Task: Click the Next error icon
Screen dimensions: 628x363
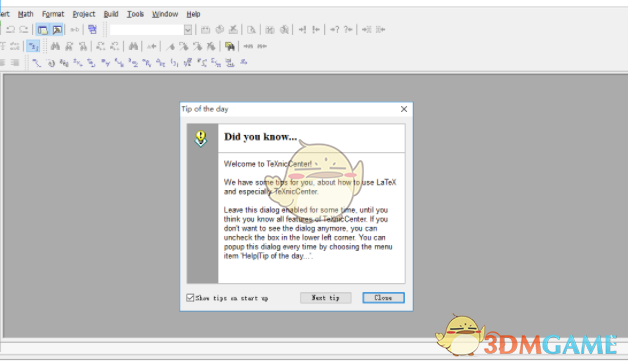Action: [302, 30]
